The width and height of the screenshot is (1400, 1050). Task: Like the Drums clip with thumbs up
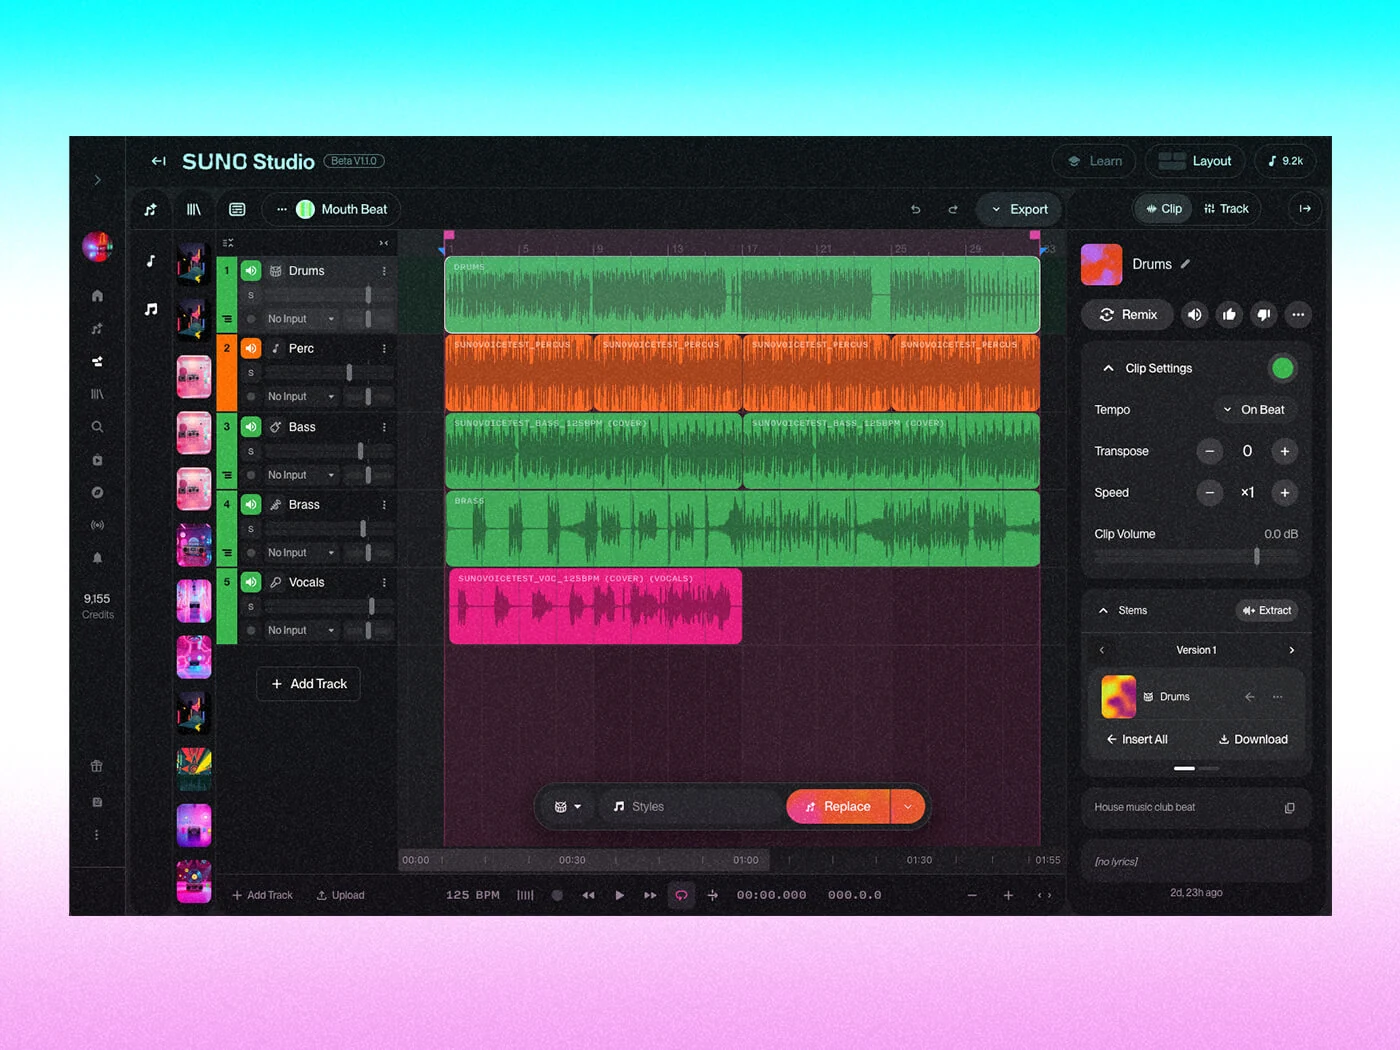pos(1229,315)
